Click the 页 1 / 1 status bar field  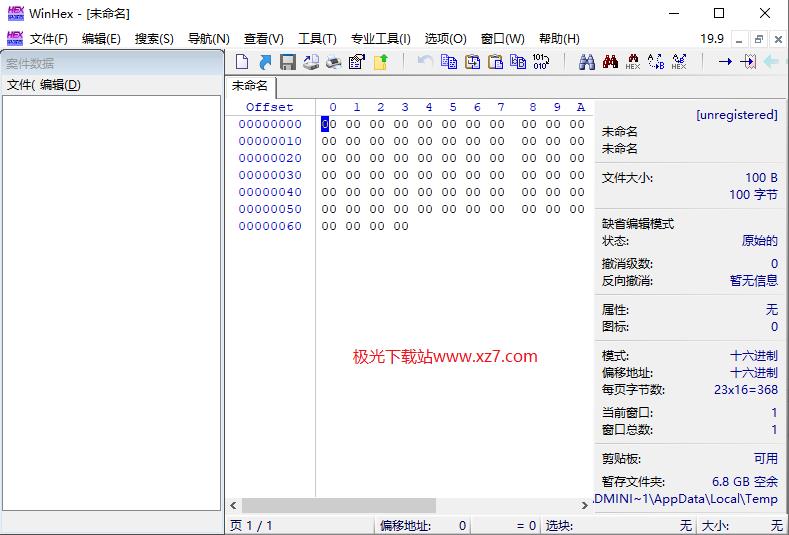click(x=300, y=526)
